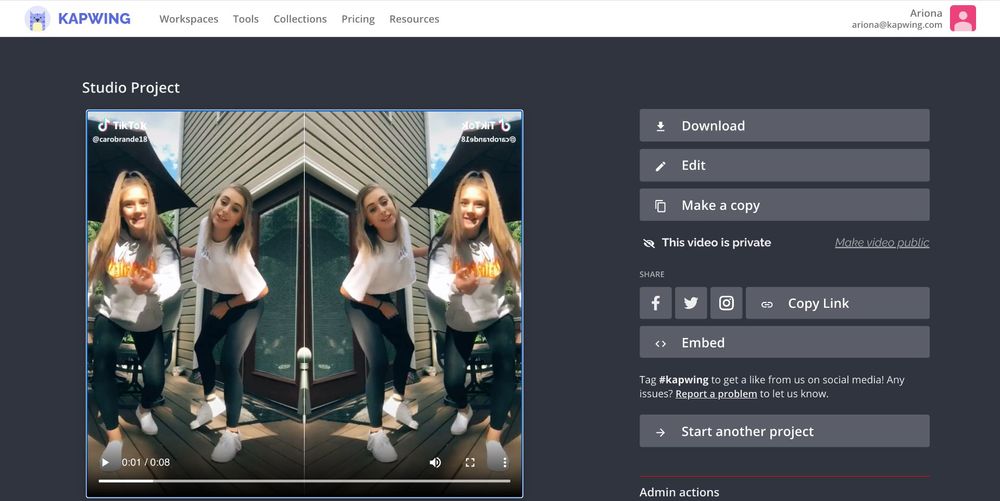Download the video
The height and width of the screenshot is (501, 1000).
coord(784,126)
